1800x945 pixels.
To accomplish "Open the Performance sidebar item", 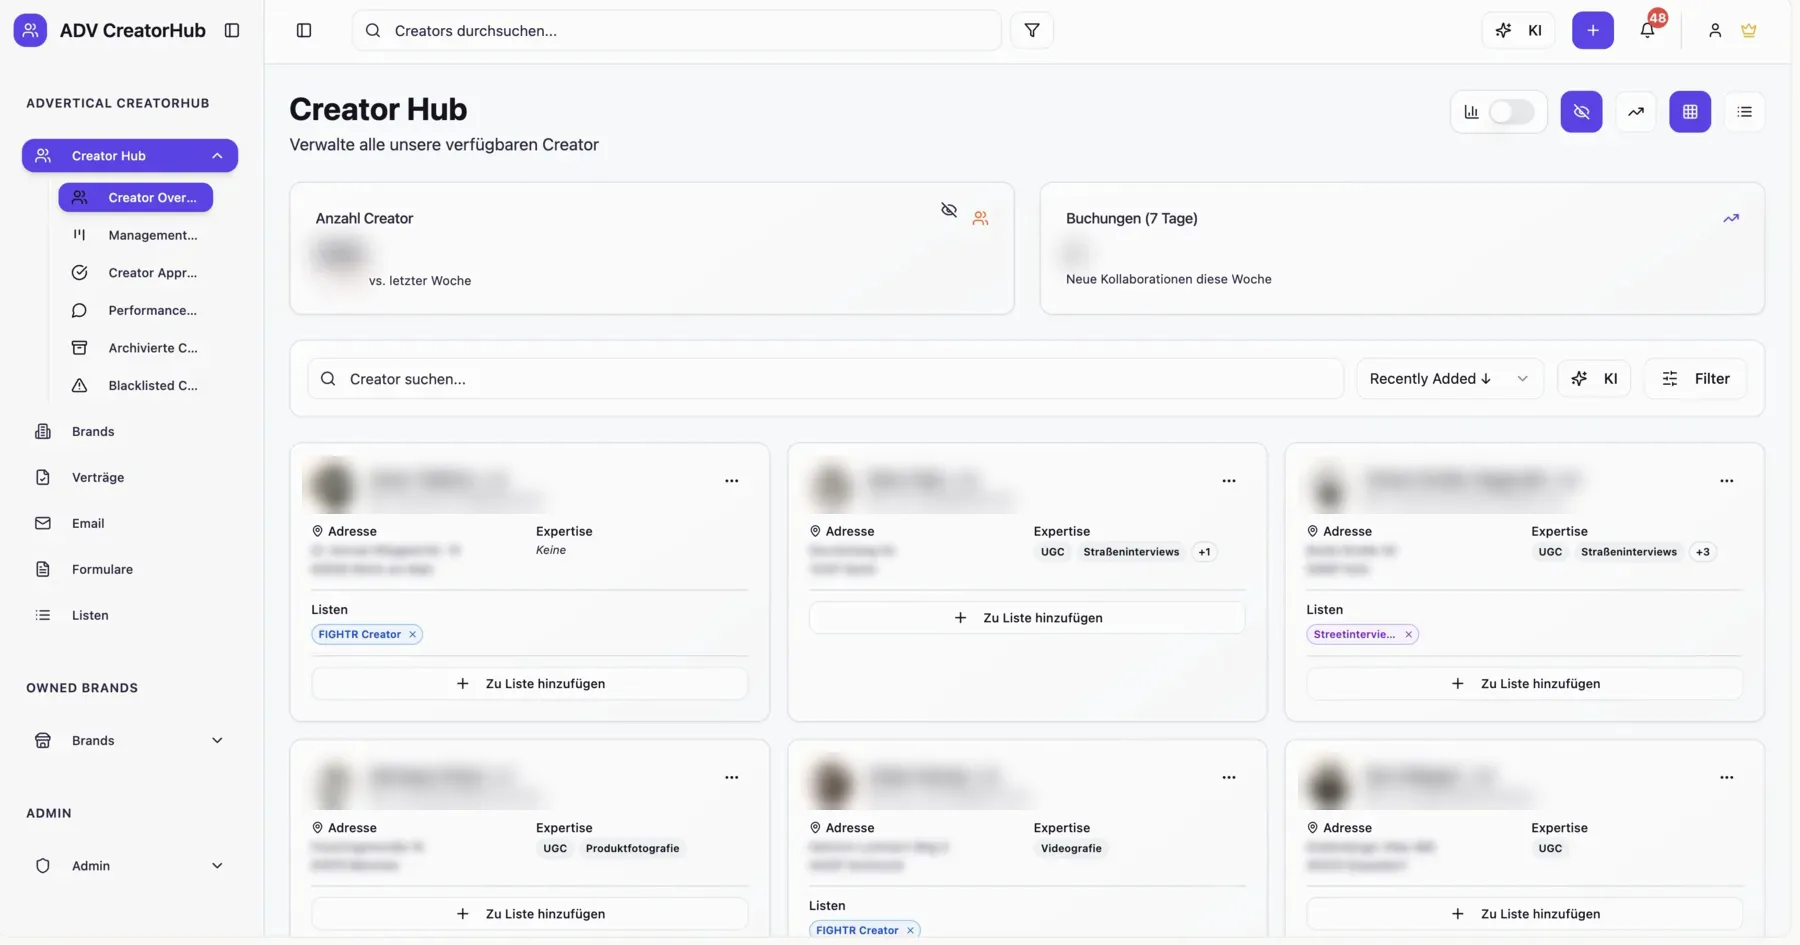I will [x=135, y=310].
